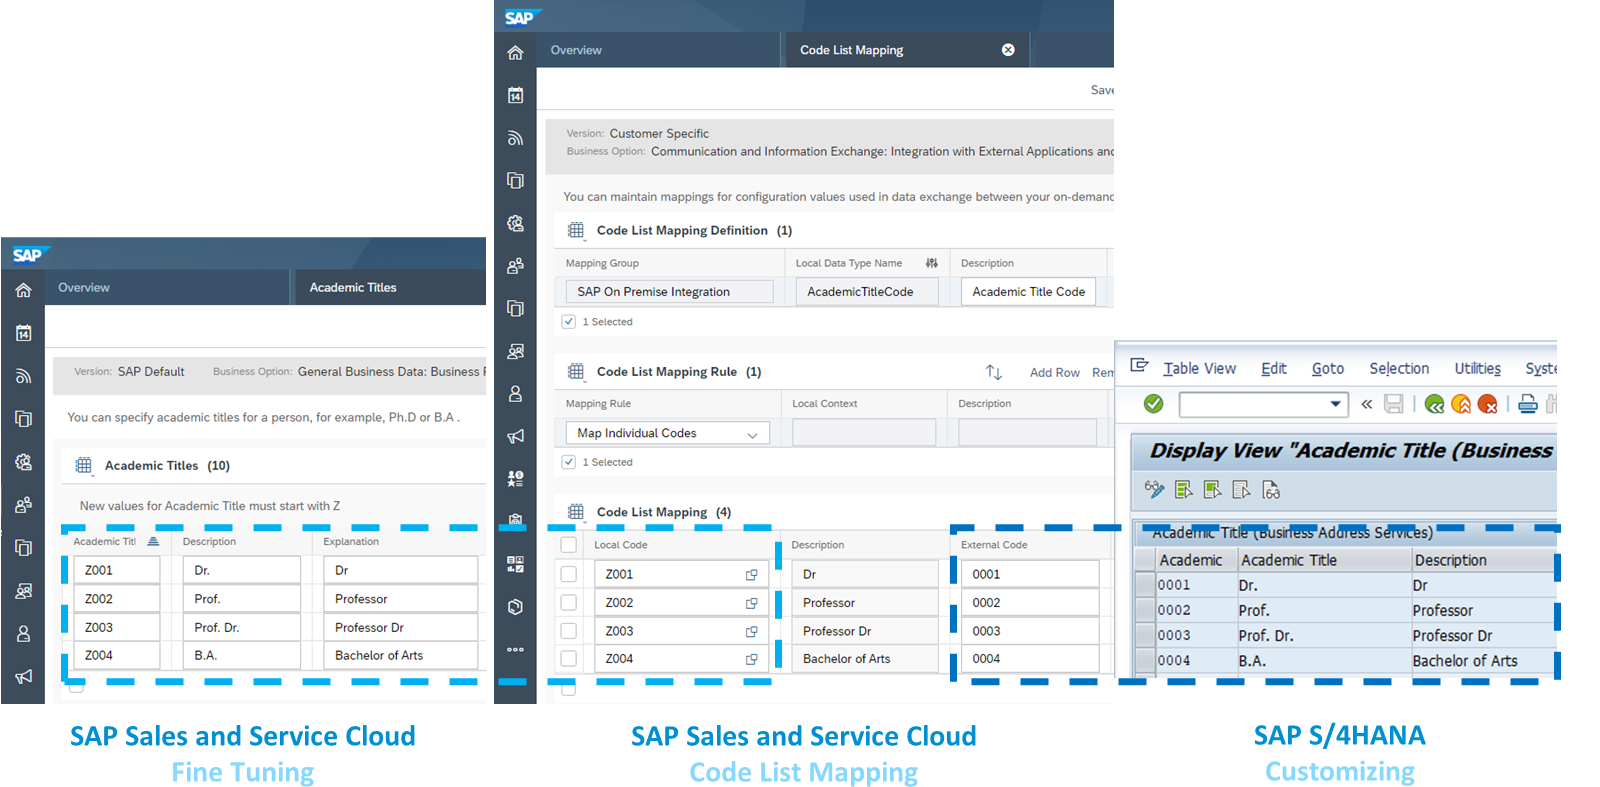Select the S/4HANA row selector for 0001

coord(1145,585)
